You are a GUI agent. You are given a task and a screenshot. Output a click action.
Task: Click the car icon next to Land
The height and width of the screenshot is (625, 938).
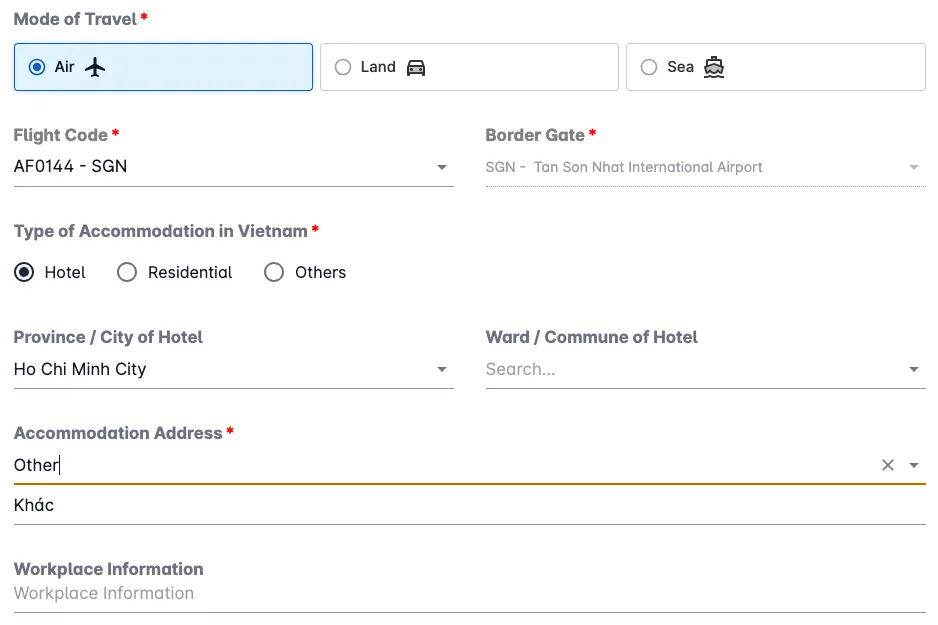click(x=416, y=68)
